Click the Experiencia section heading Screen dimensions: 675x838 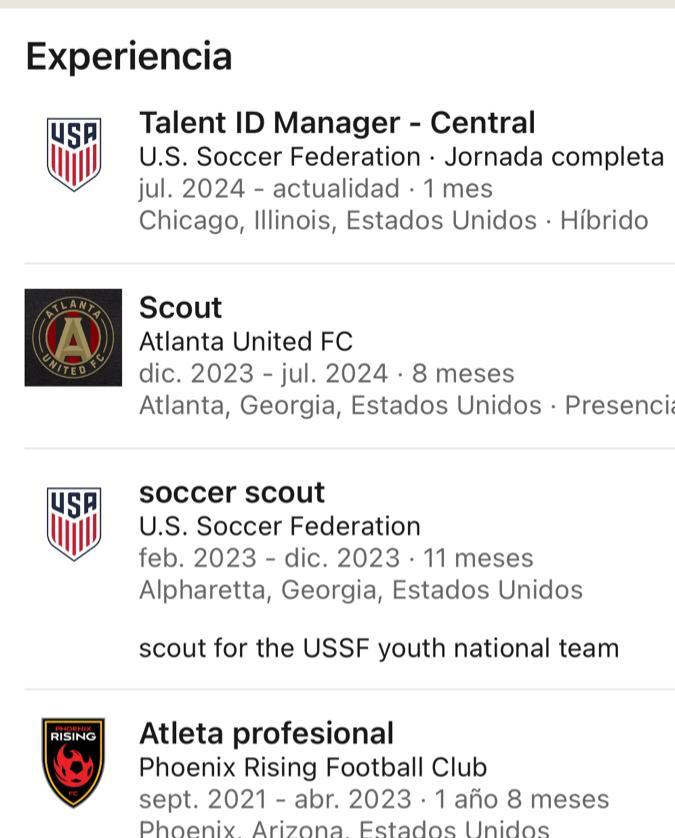[x=129, y=56]
